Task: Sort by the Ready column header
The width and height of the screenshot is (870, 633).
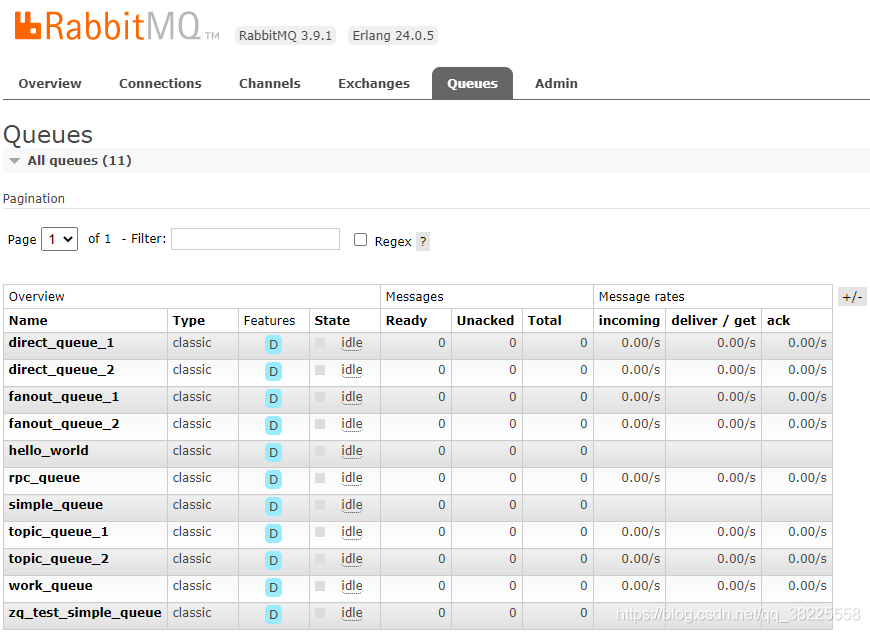Action: pos(406,321)
